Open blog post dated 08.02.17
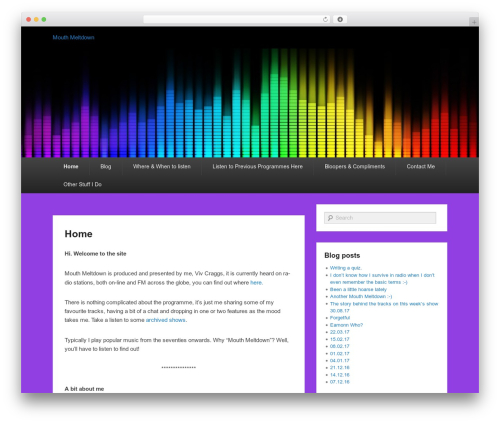 click(340, 346)
